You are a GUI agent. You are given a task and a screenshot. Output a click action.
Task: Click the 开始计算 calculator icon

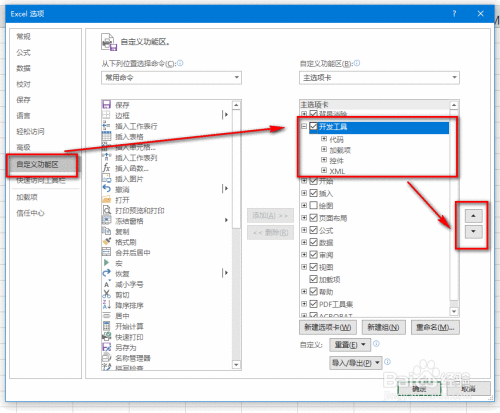(106, 326)
